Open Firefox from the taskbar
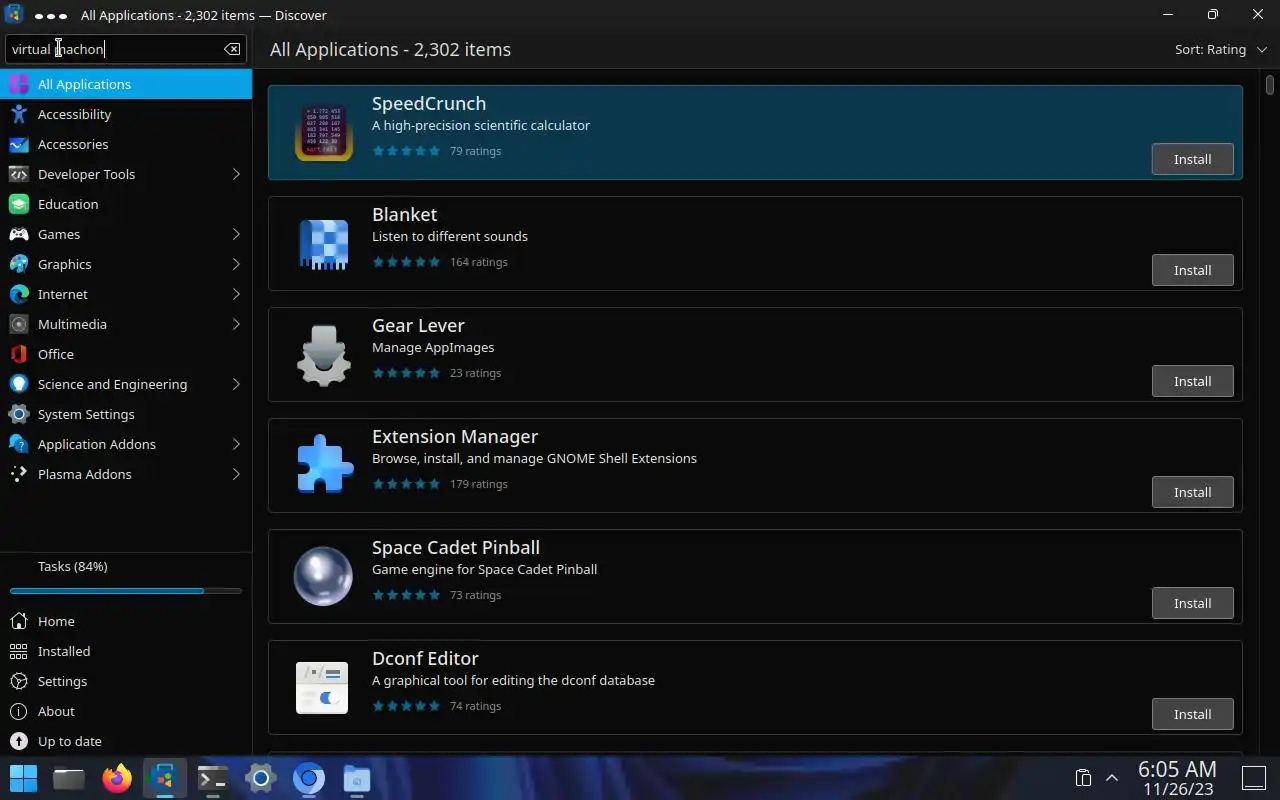The height and width of the screenshot is (800, 1280). click(x=117, y=778)
